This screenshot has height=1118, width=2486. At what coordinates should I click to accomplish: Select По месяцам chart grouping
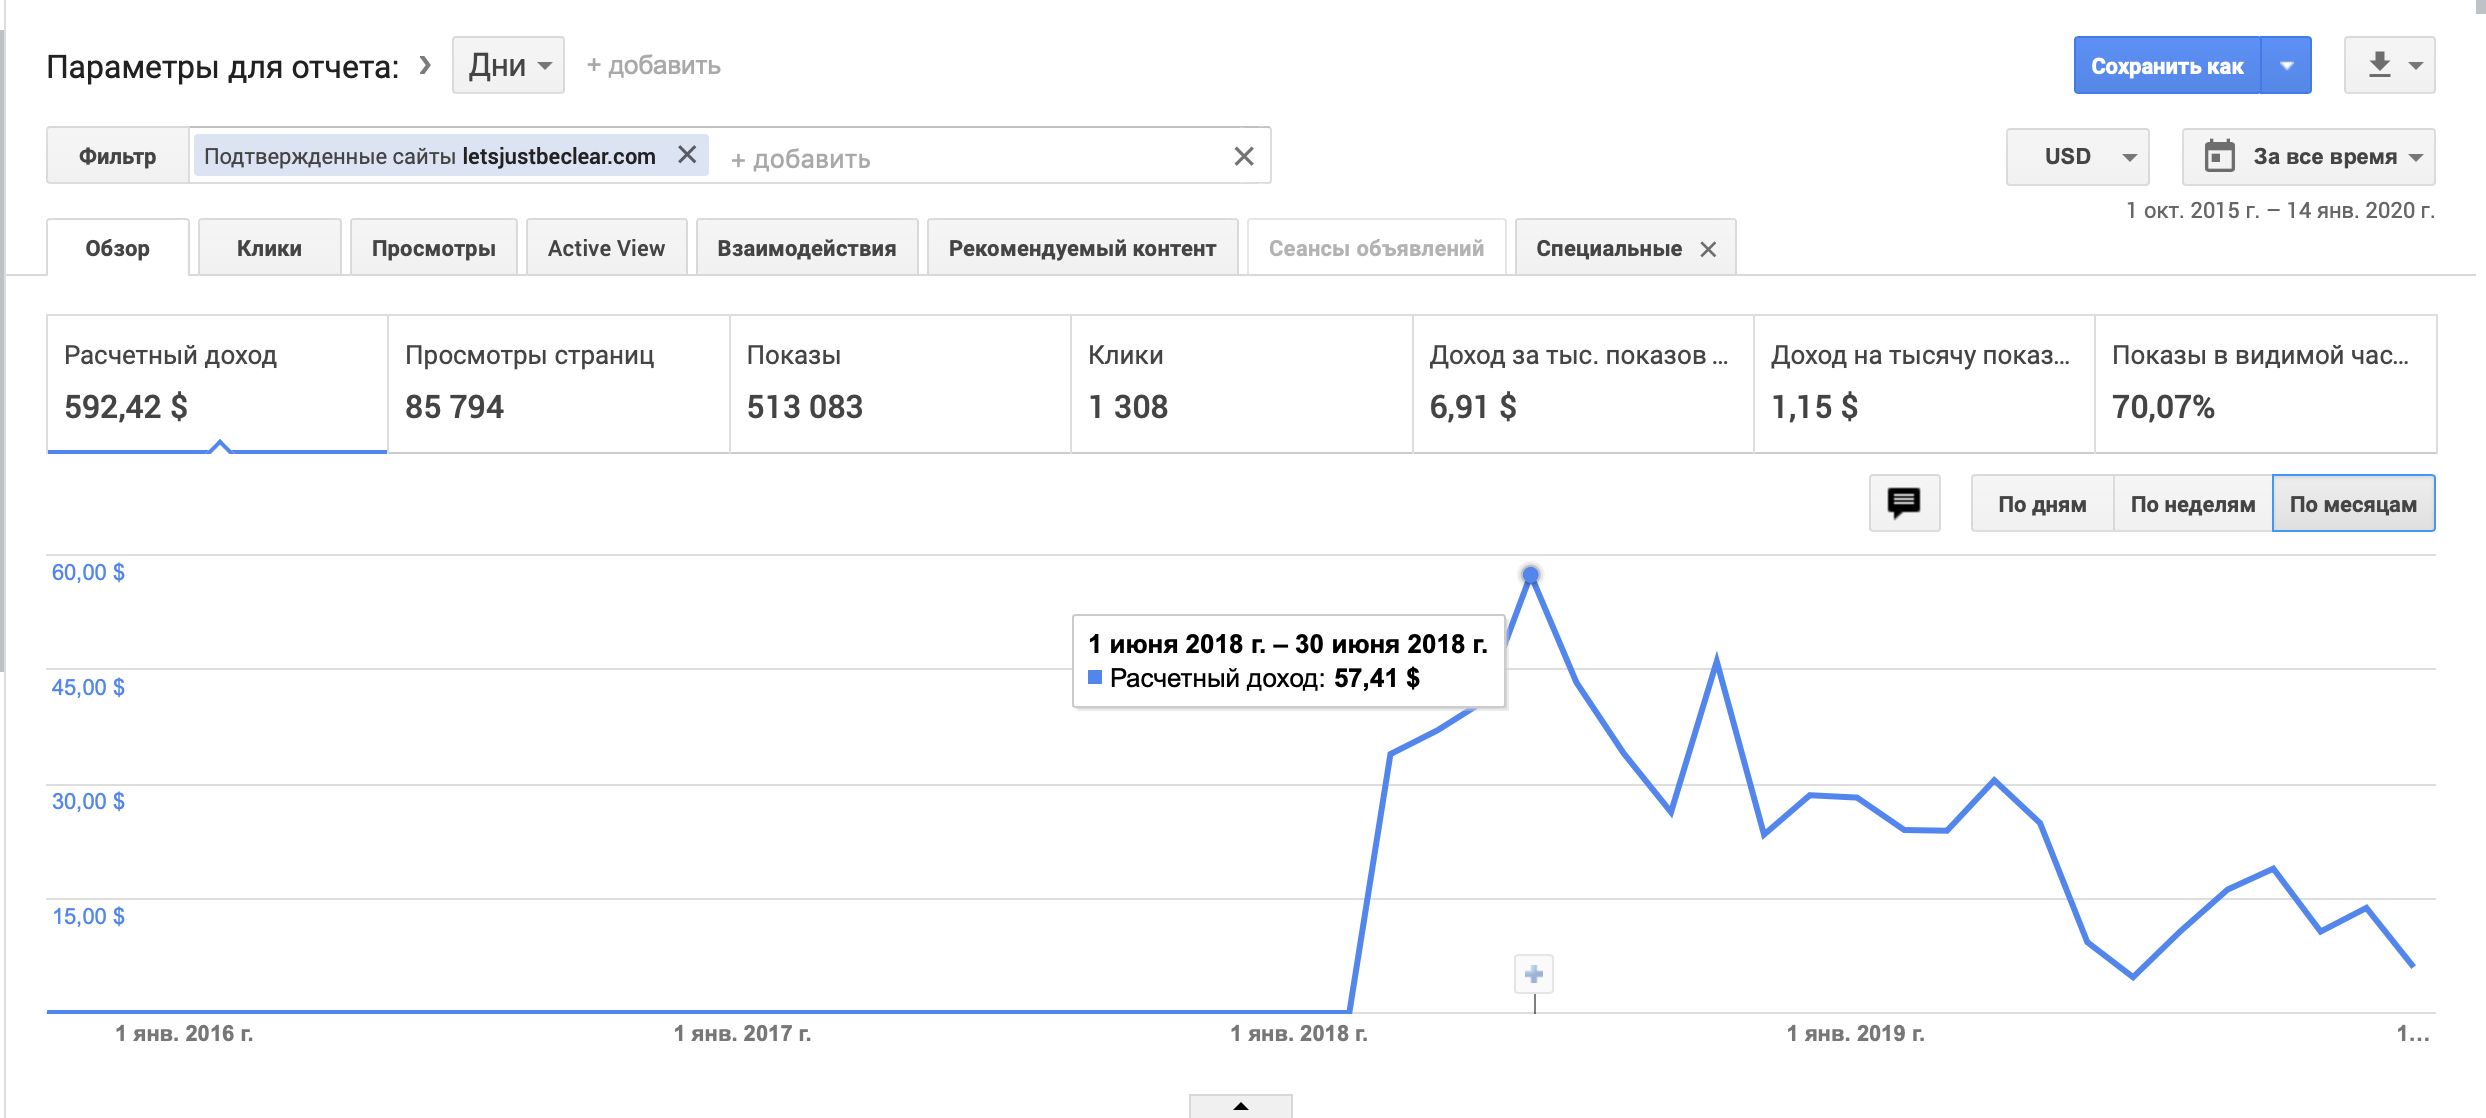pyautogui.click(x=2353, y=504)
